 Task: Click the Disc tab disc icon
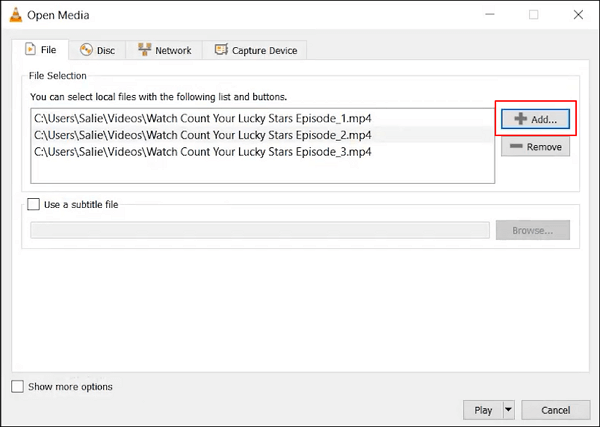[x=86, y=50]
